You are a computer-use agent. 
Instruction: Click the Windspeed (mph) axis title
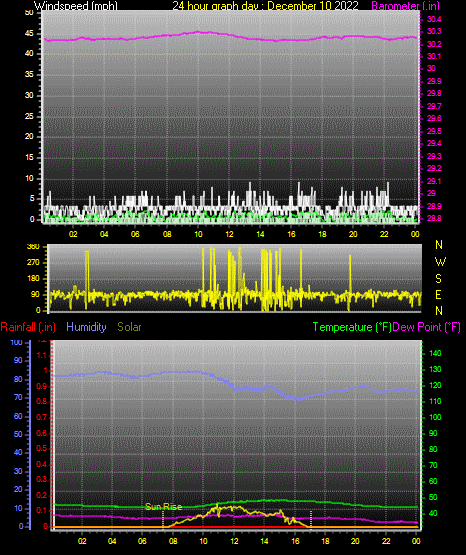(x=76, y=6)
